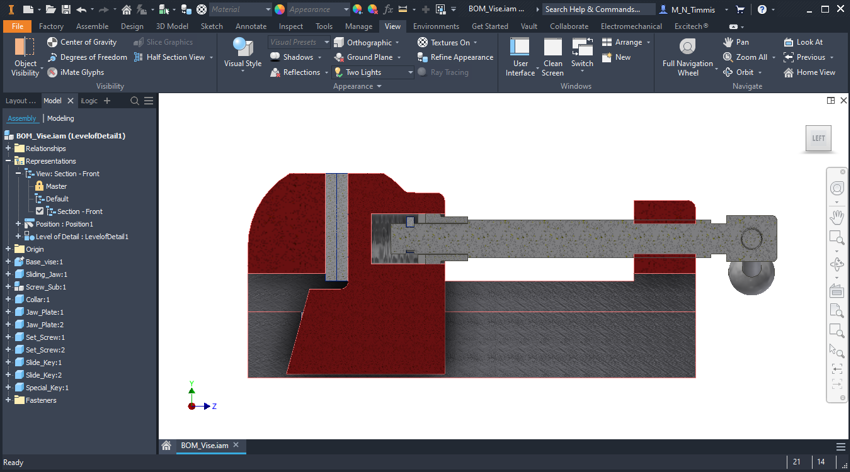Open the Annotate ribbon tab
Image resolution: width=850 pixels, height=472 pixels.
[x=250, y=26]
